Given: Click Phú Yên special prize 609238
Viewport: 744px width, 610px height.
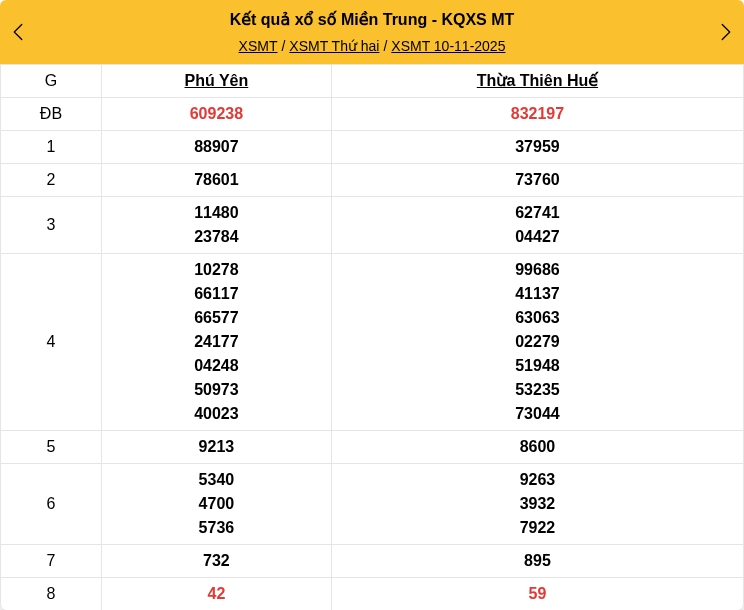Looking at the screenshot, I should [x=216, y=114].
